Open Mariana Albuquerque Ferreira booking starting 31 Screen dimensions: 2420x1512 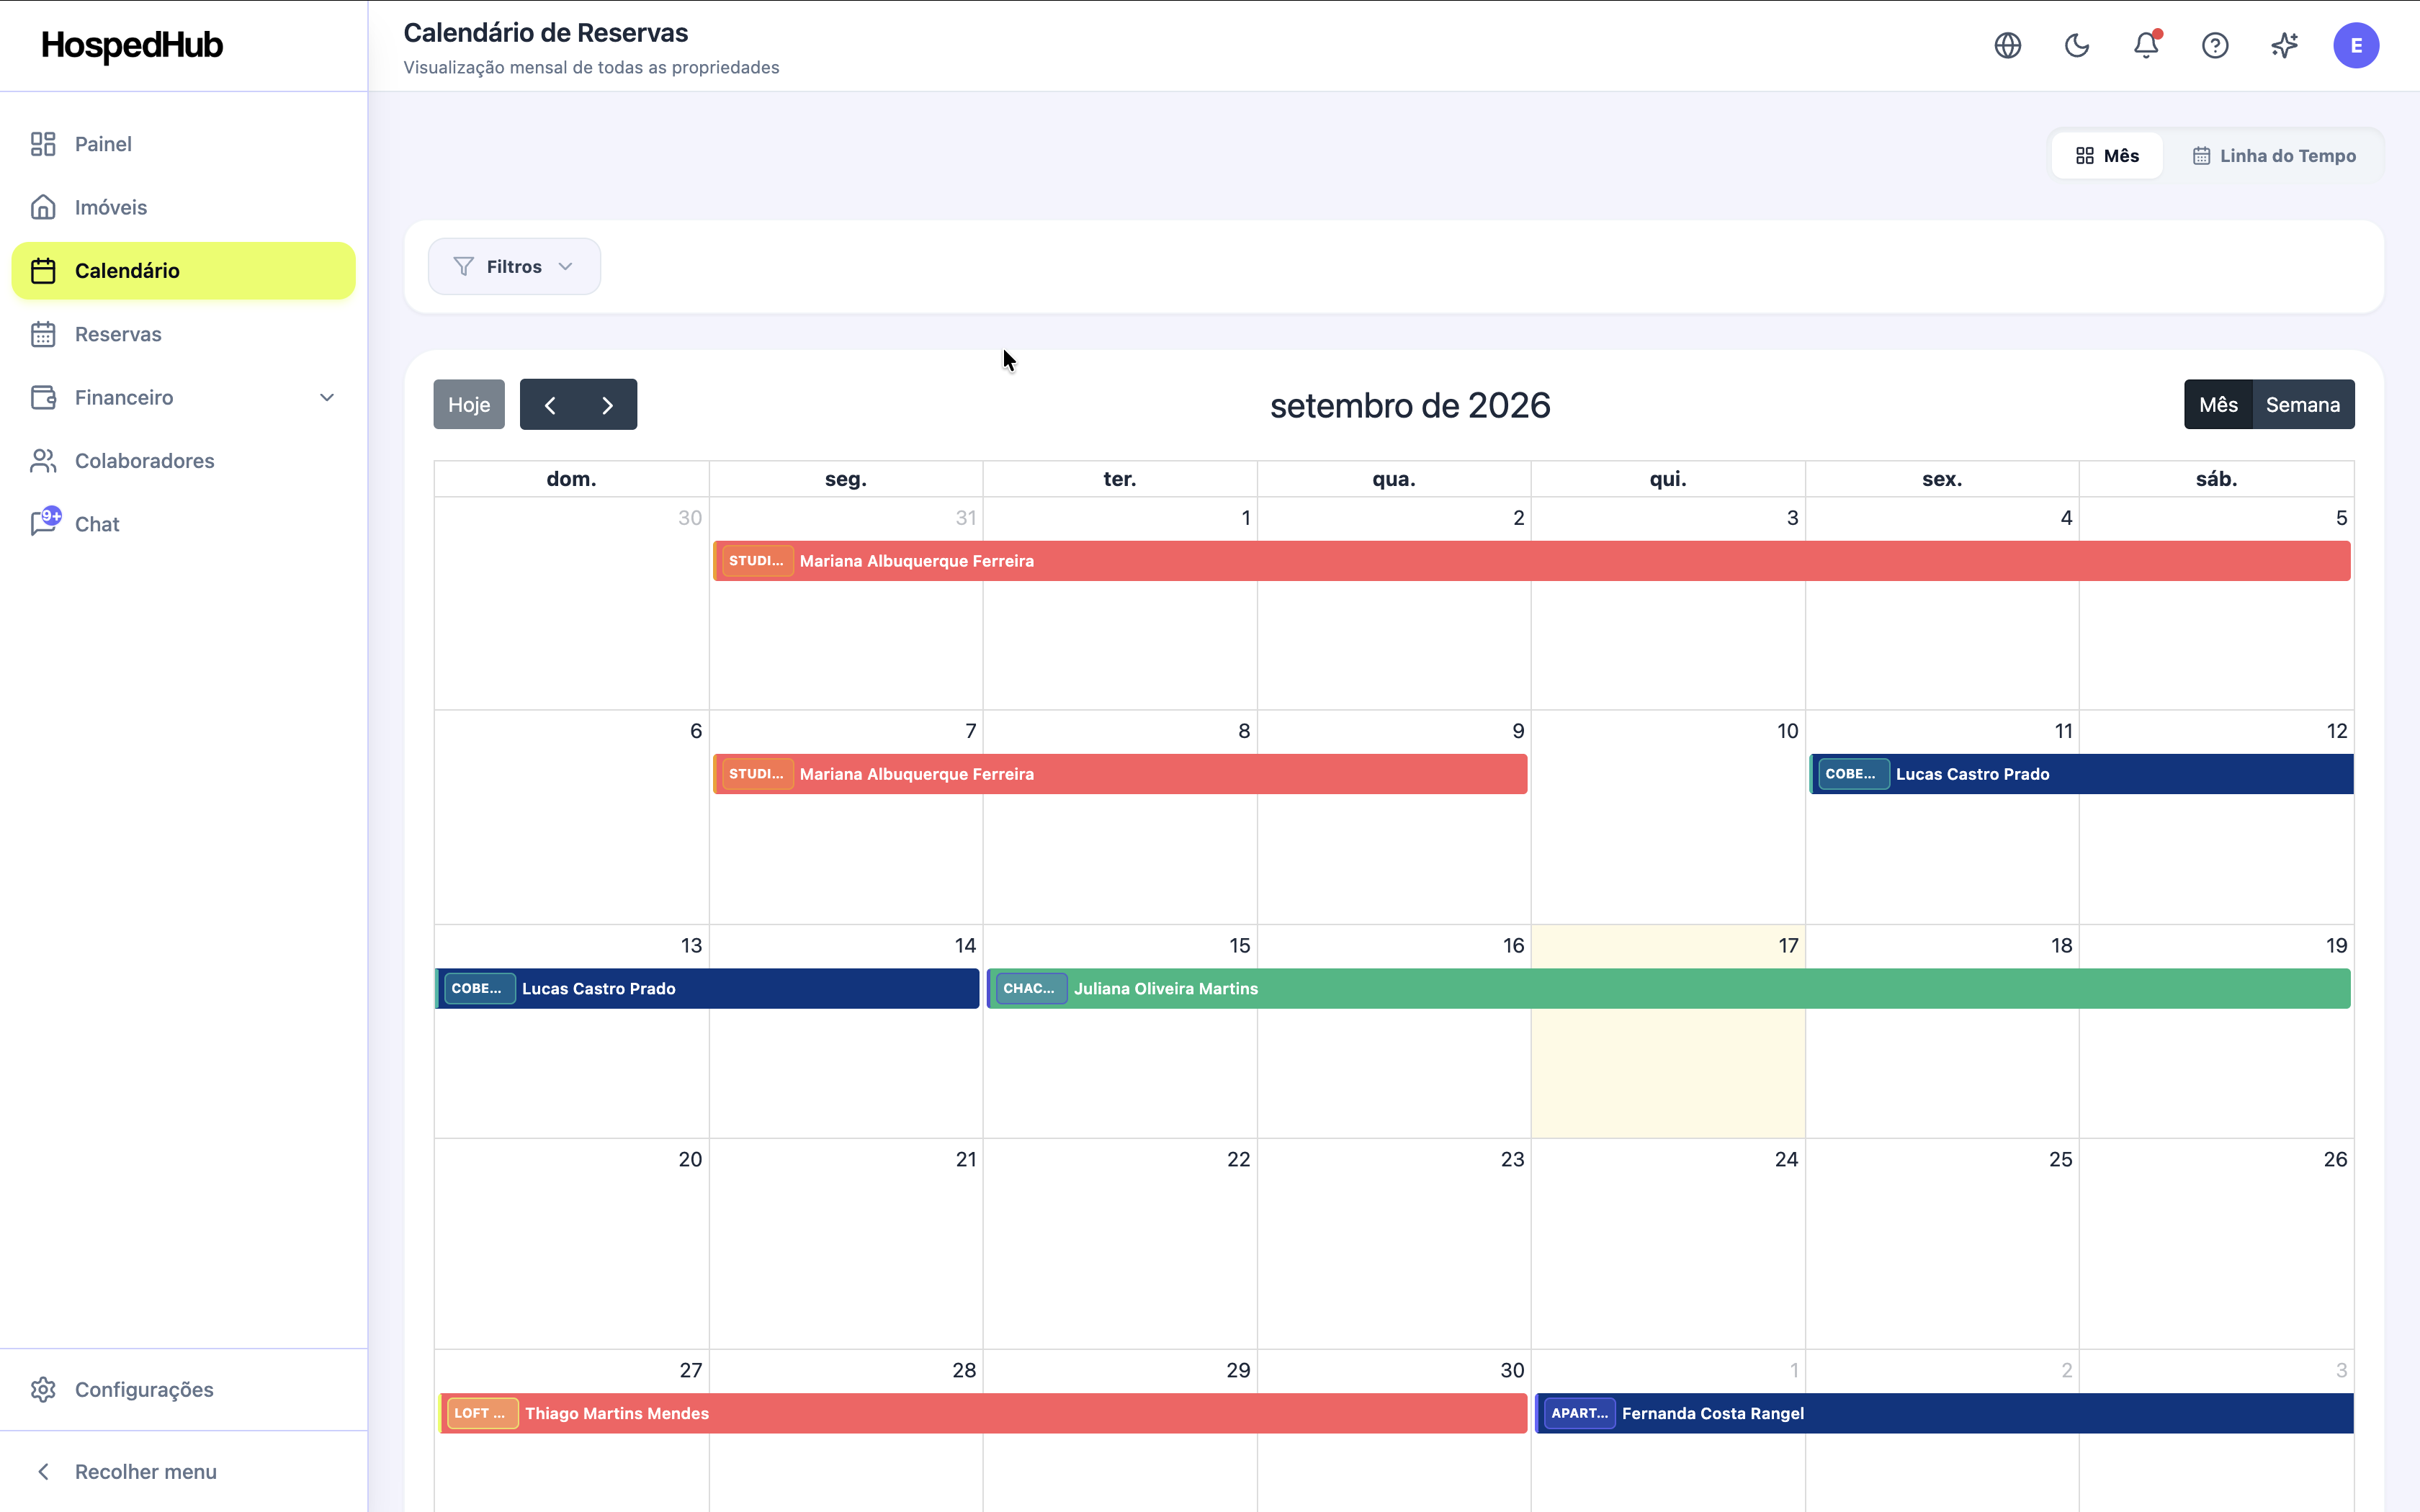[1532, 561]
